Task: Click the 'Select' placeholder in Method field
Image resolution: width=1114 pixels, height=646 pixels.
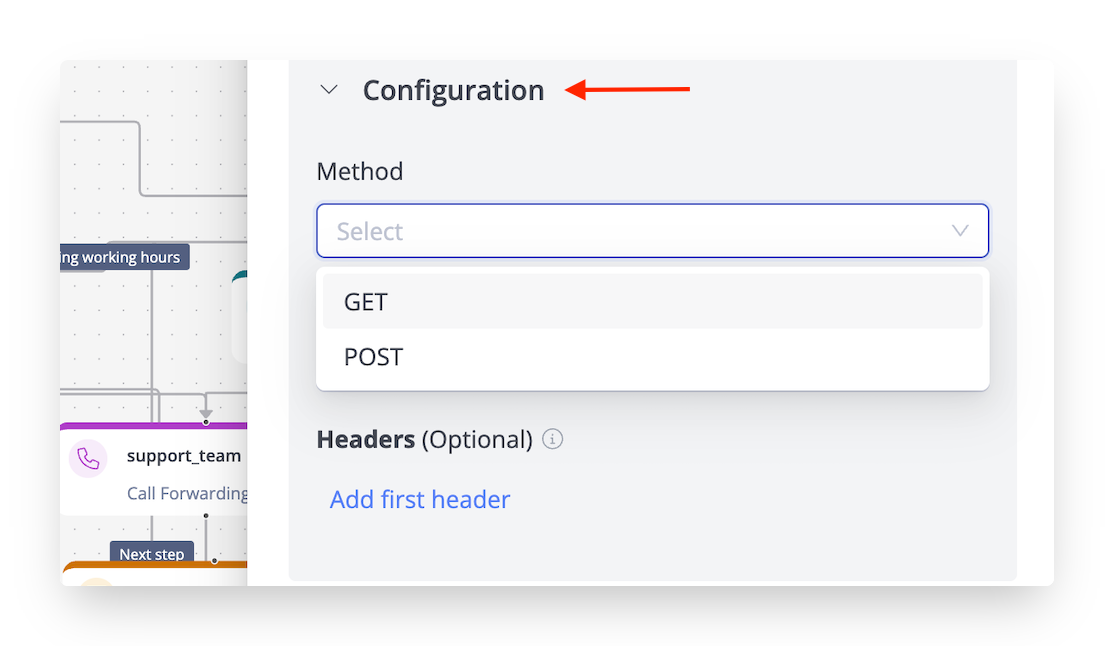Action: pyautogui.click(x=370, y=231)
